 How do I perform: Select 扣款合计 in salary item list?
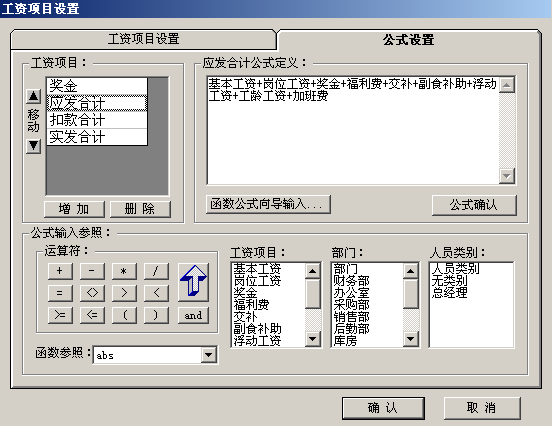tap(97, 120)
